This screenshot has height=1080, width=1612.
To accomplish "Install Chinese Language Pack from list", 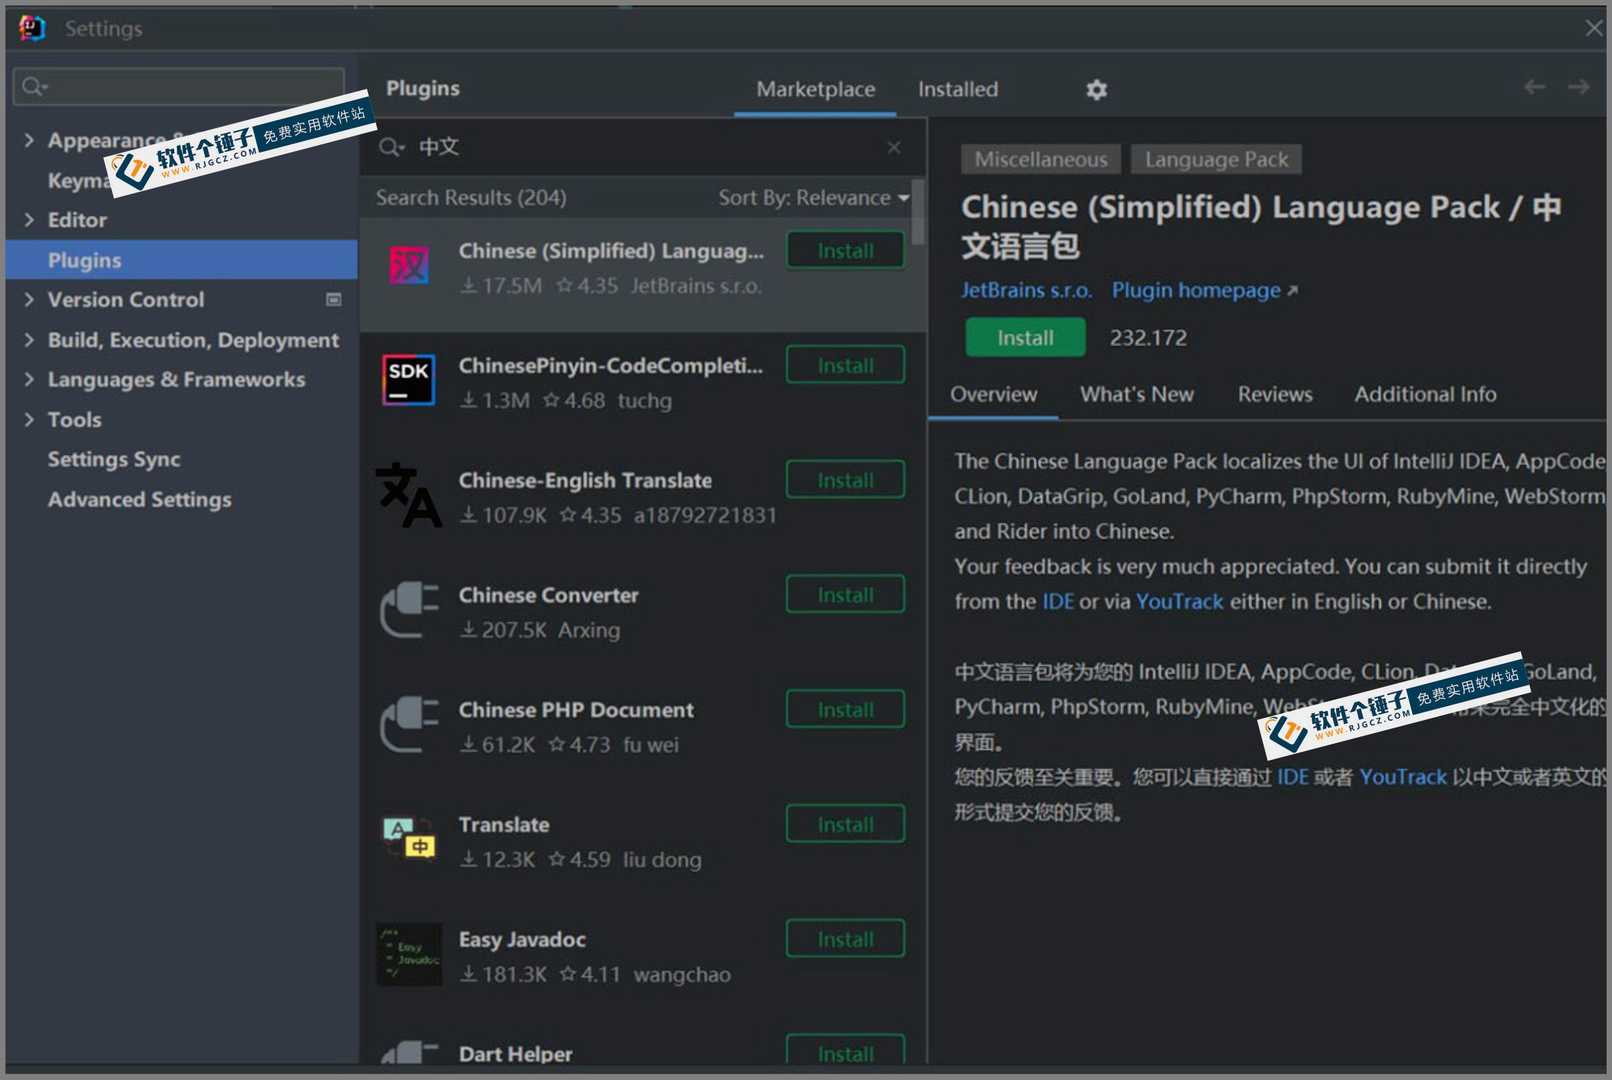I will click(x=845, y=251).
